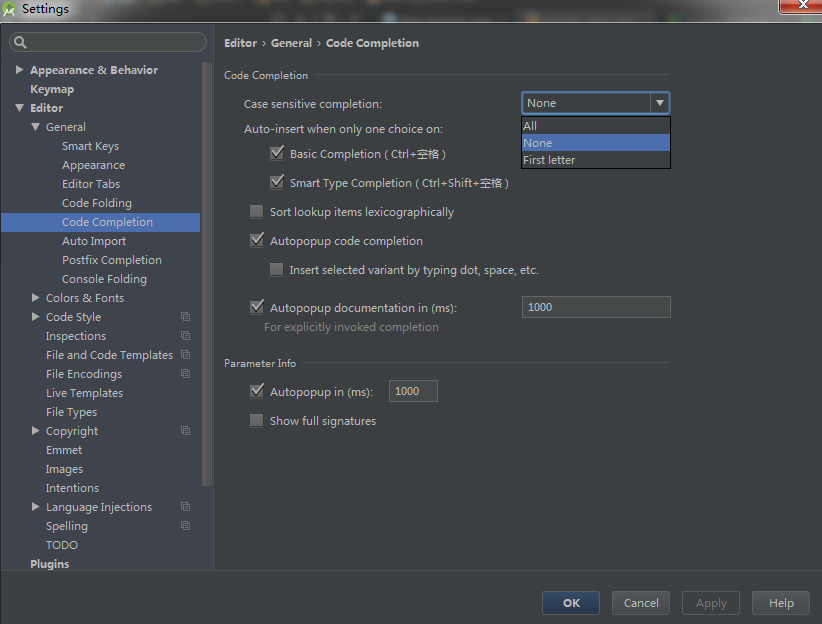Screen dimensions: 822x624
Task: Toggle the Smart Type Completion checkbox
Action: pos(277,182)
